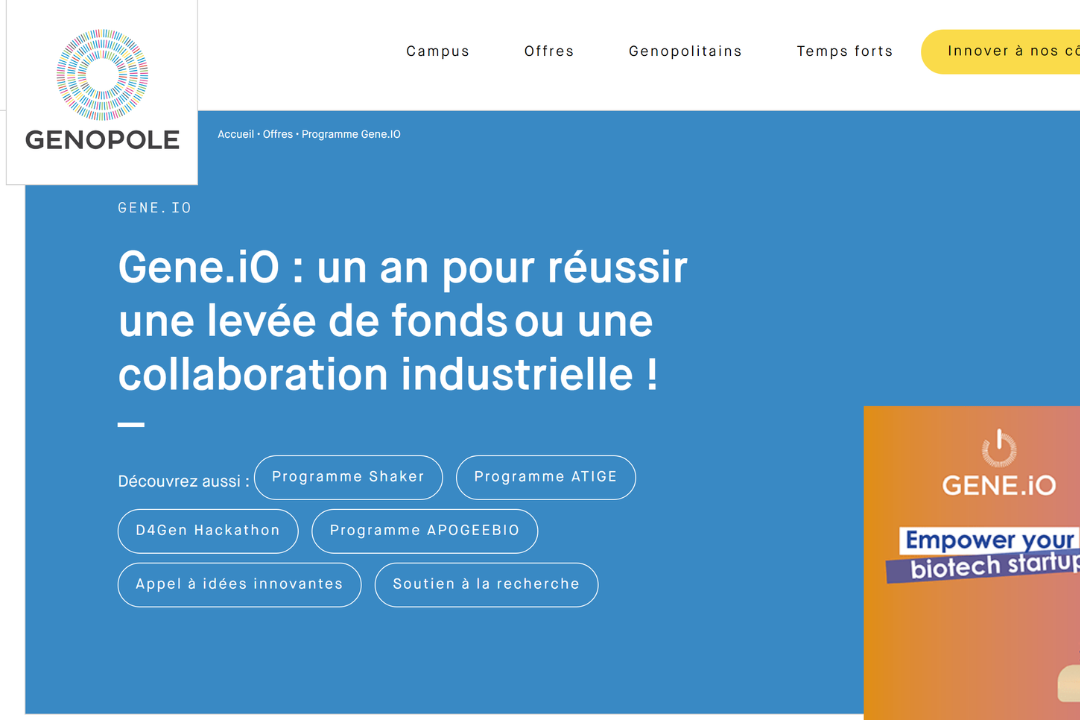The width and height of the screenshot is (1080, 720).
Task: Click the GENE.iO power icon on banner
Action: point(999,448)
